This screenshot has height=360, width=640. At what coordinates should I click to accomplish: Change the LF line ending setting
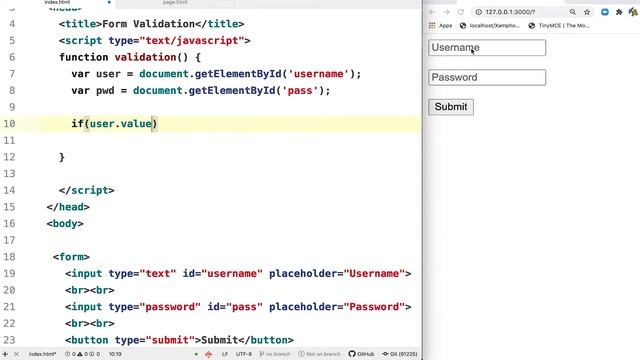[x=224, y=354]
